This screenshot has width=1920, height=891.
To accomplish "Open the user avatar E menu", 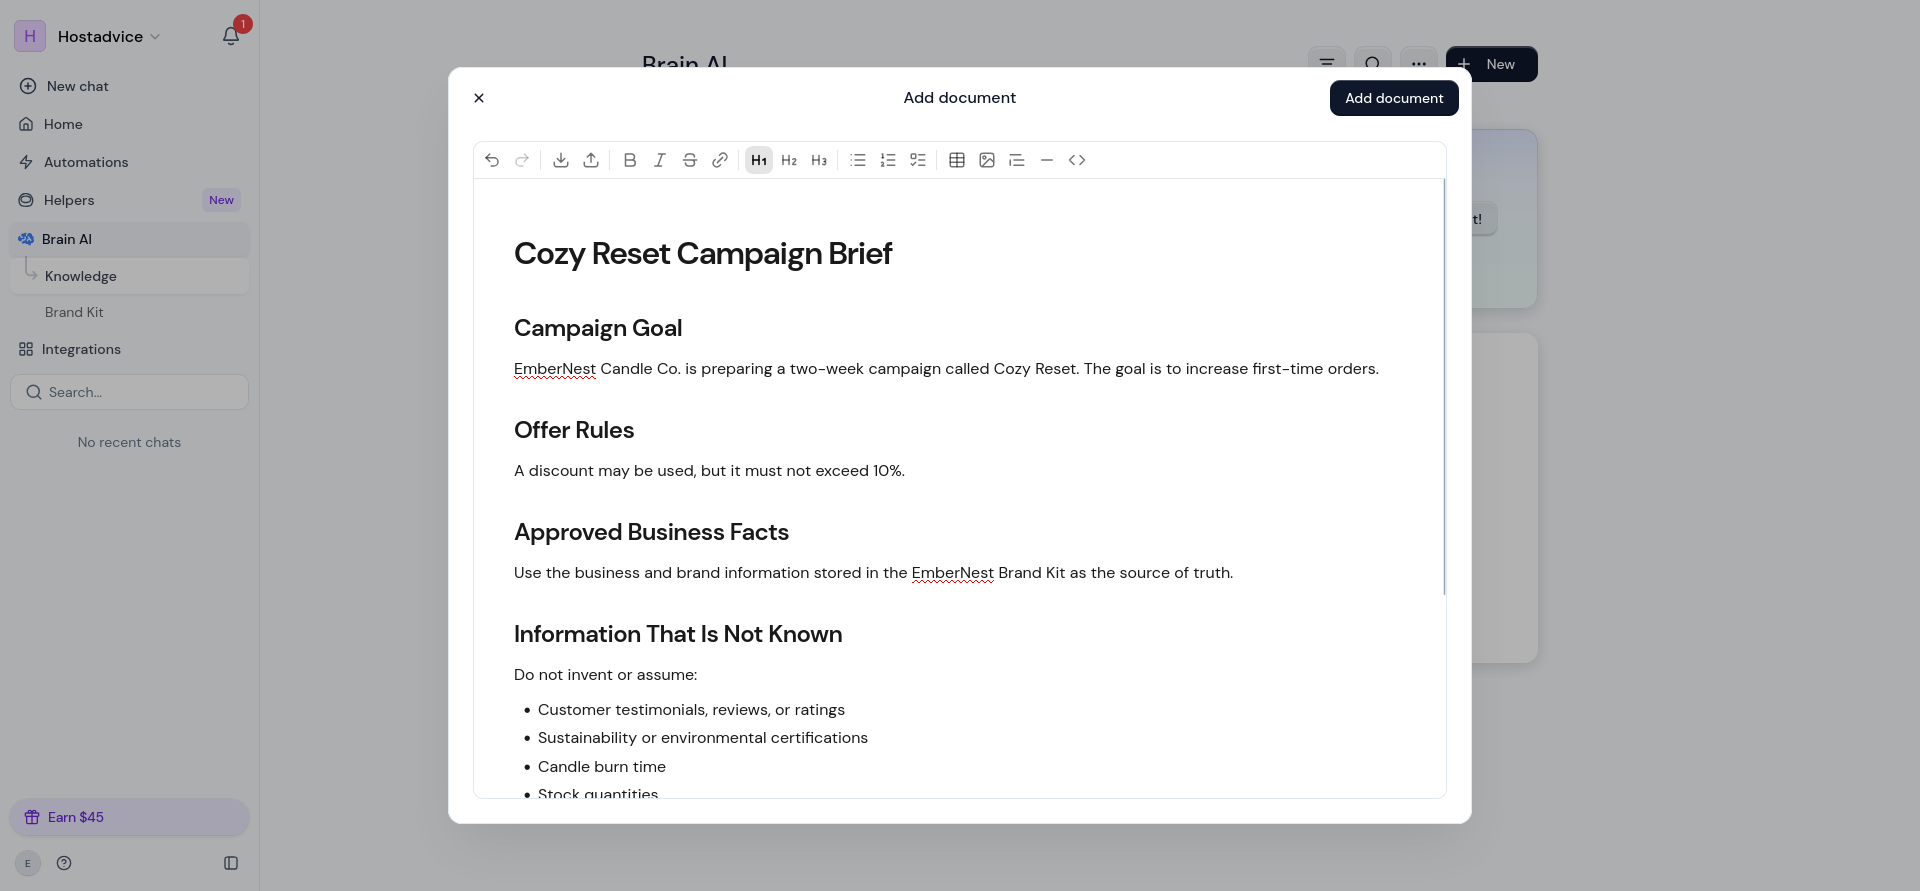I will [28, 863].
